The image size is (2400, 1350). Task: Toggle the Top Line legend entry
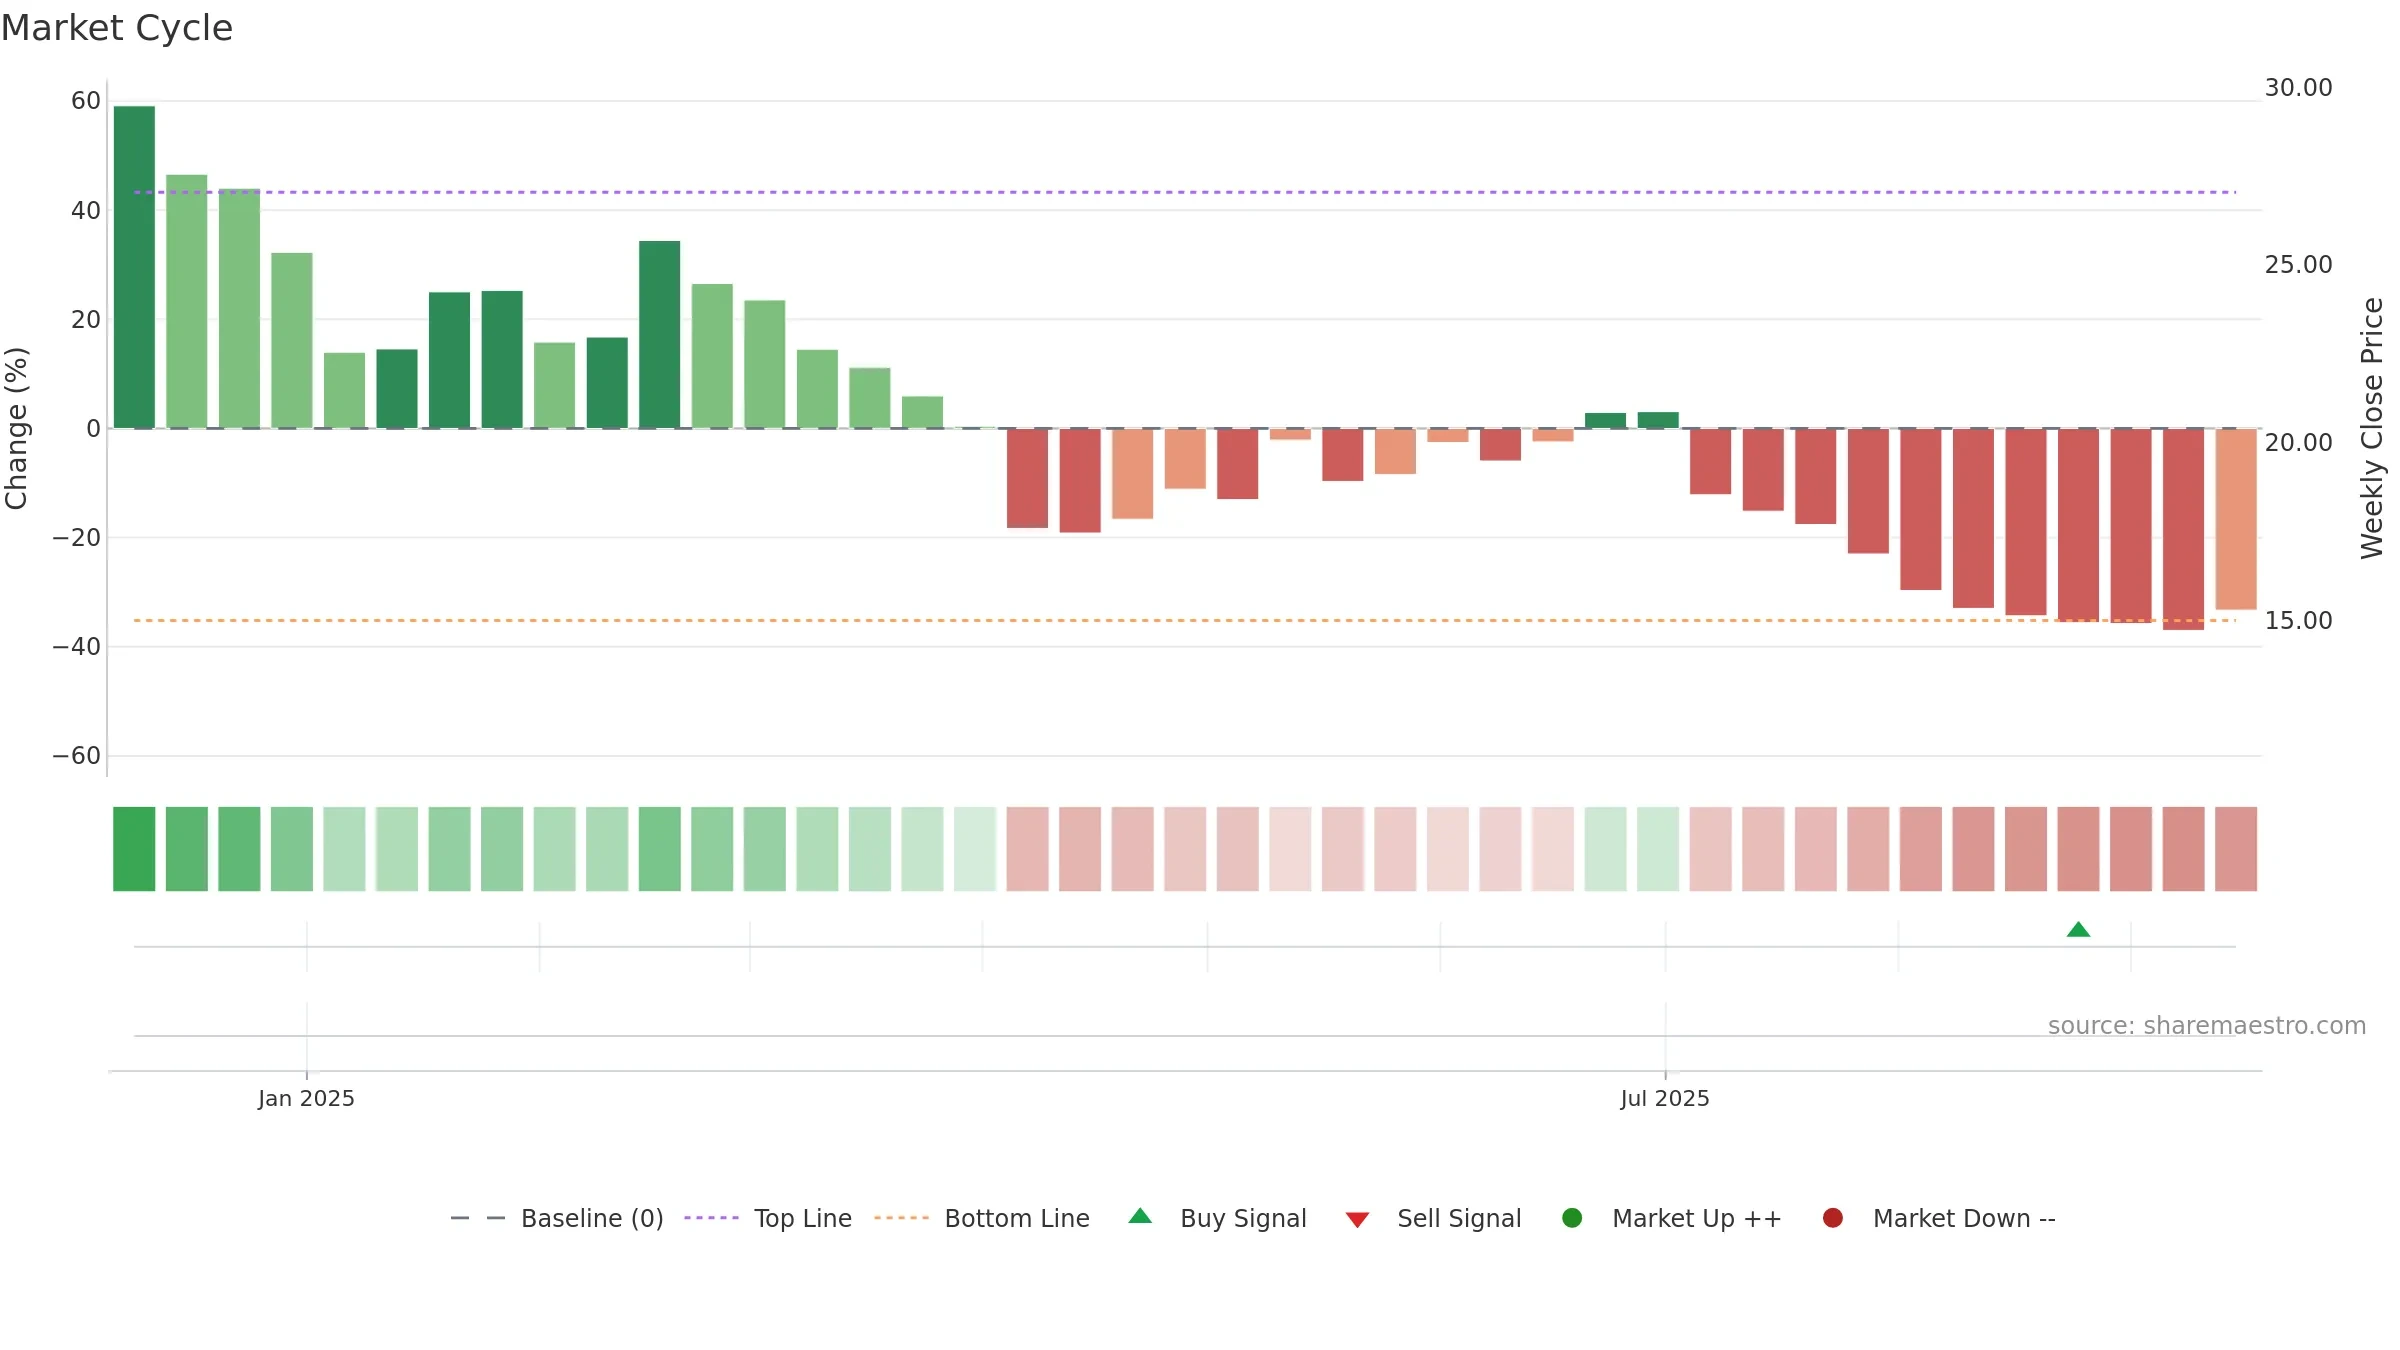768,1218
